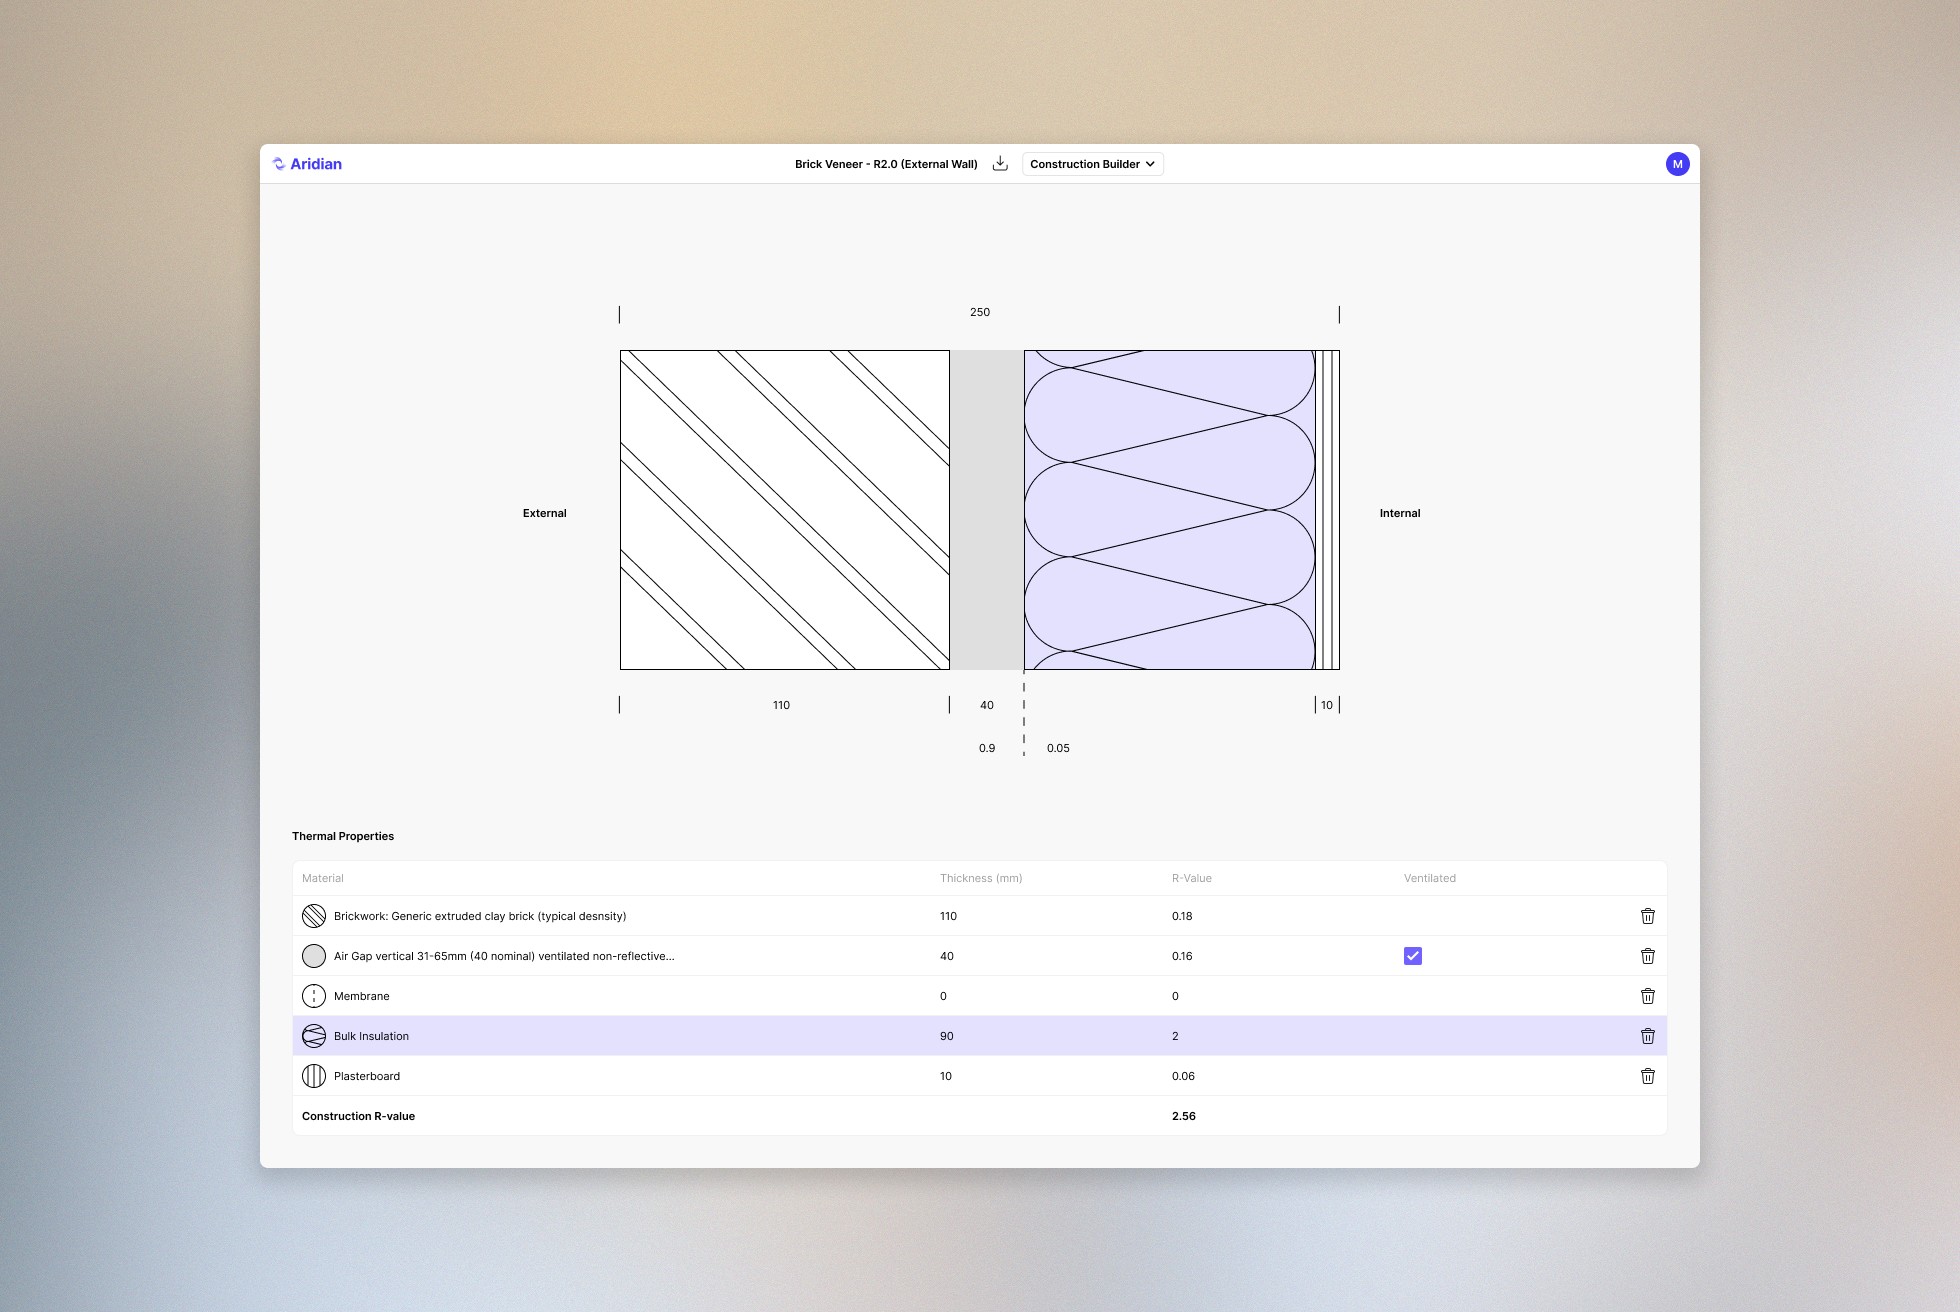Edit Plasterboard R-Value 0.06

[1183, 1076]
